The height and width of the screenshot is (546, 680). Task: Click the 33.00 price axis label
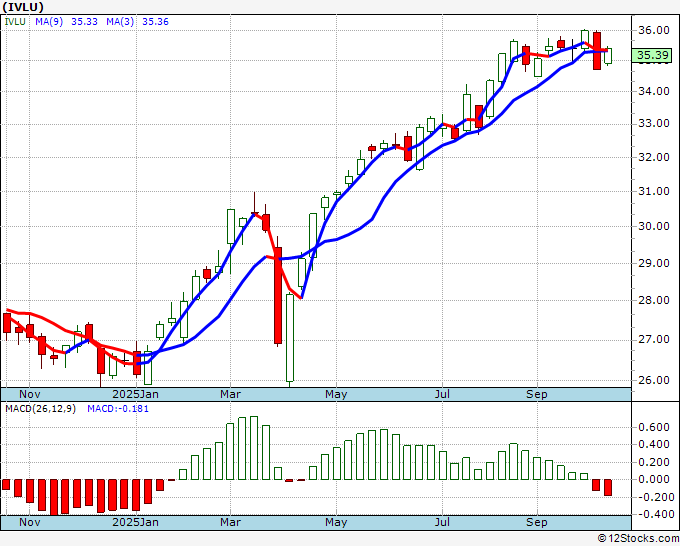[653, 124]
